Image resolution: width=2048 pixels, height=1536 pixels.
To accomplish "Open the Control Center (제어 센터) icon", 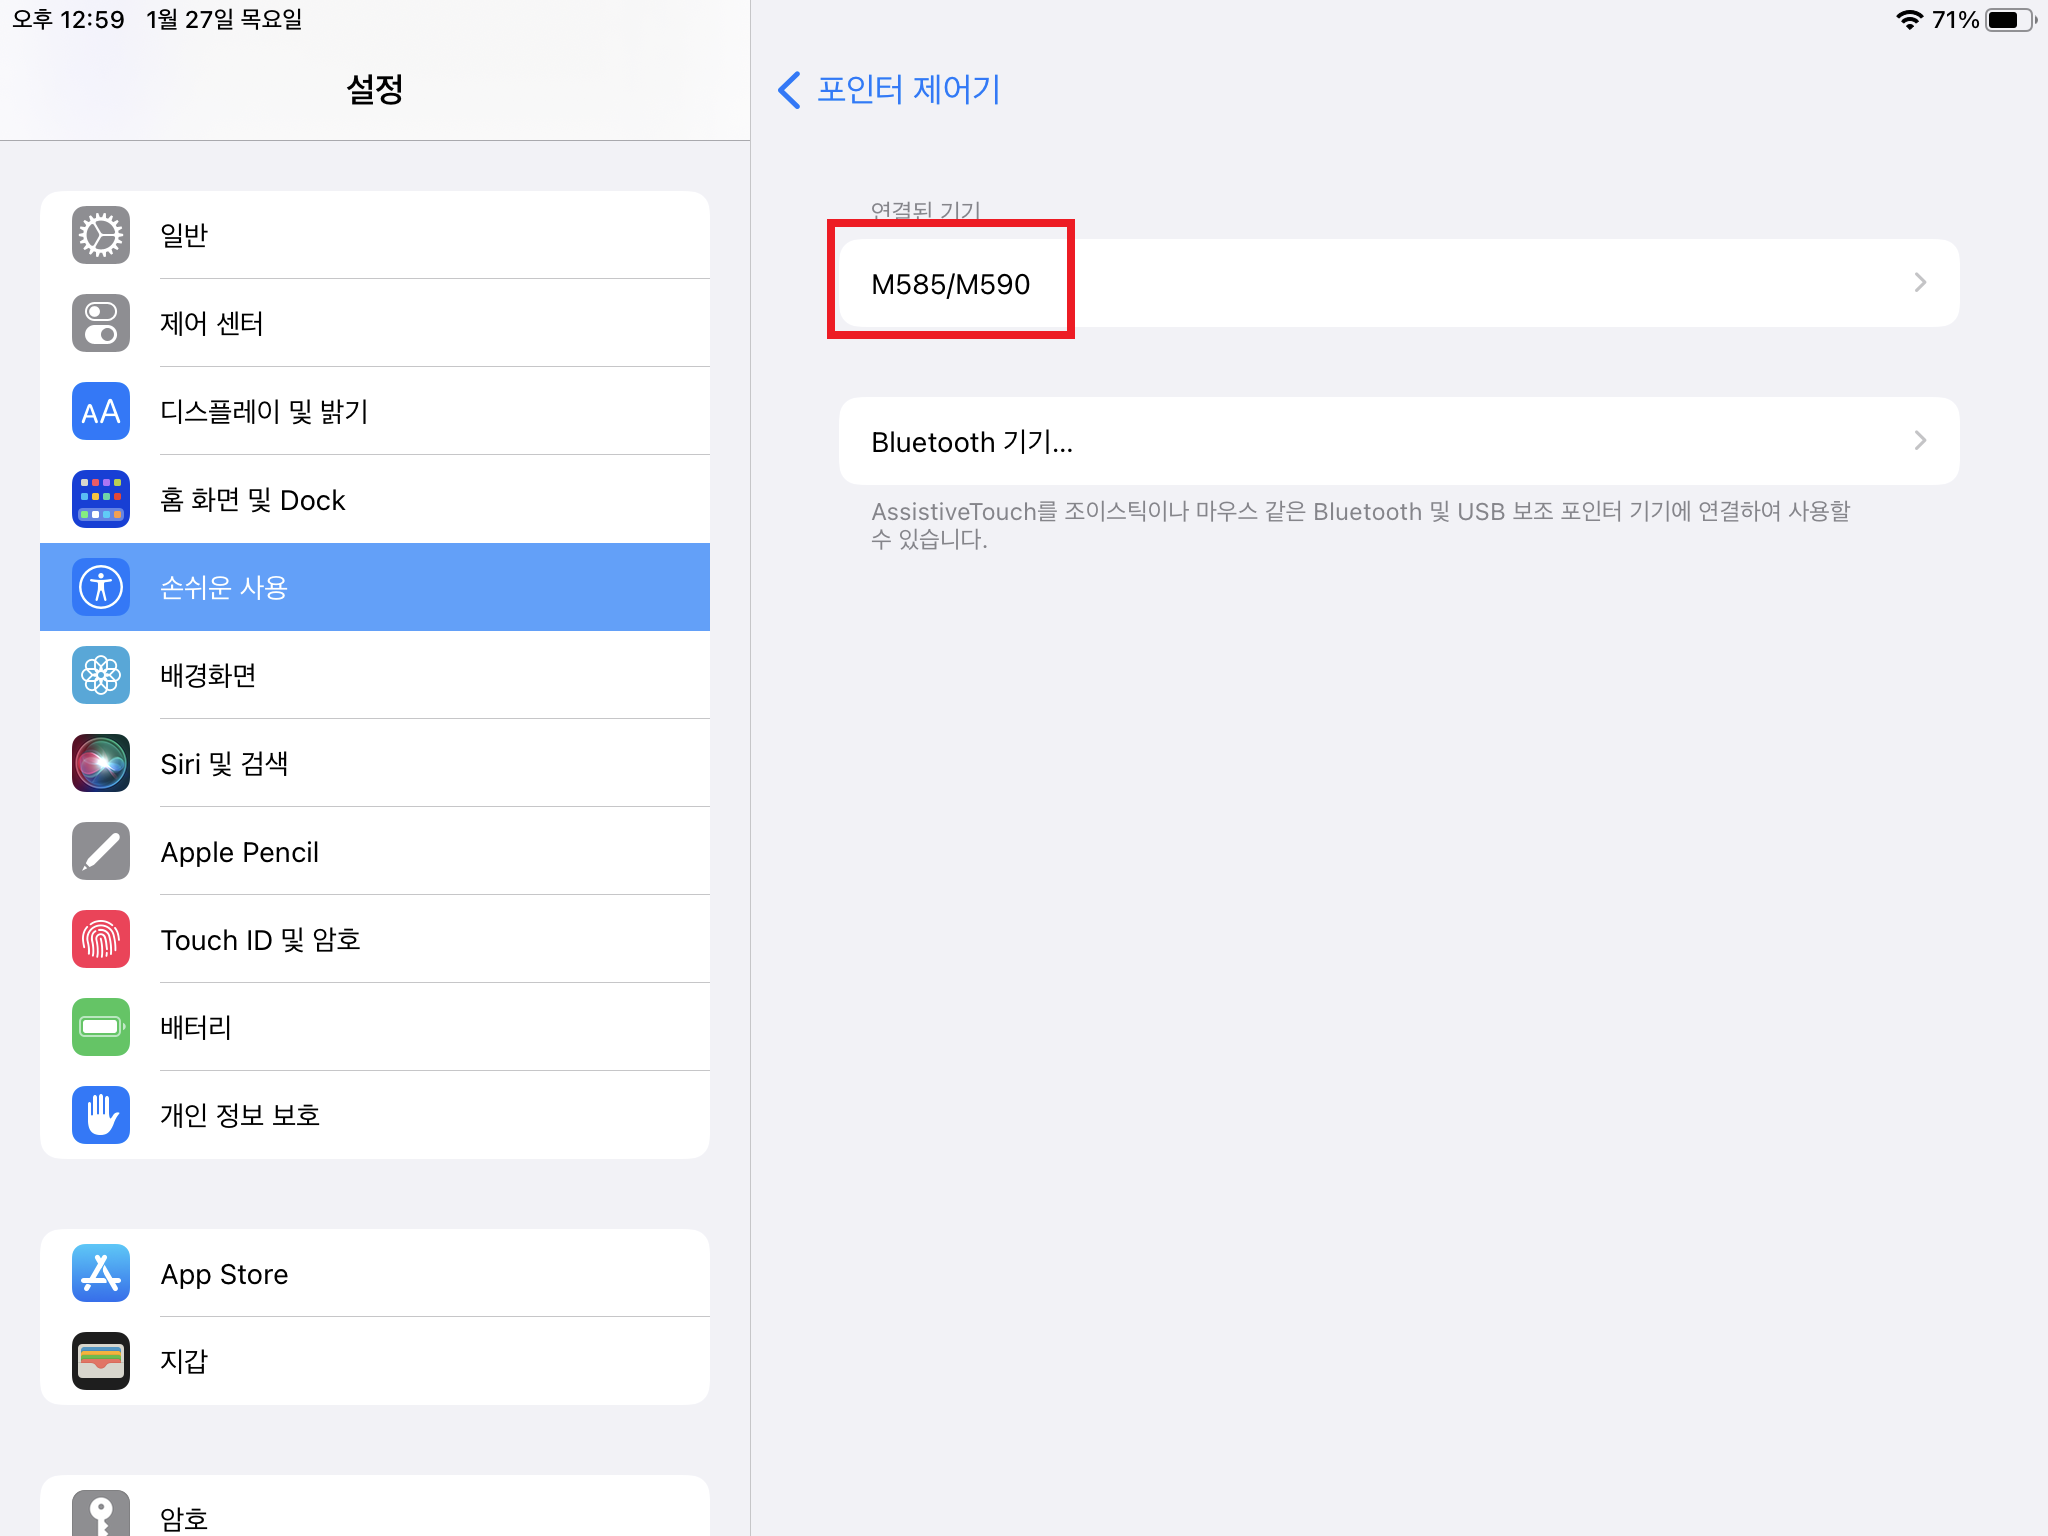I will tap(101, 323).
